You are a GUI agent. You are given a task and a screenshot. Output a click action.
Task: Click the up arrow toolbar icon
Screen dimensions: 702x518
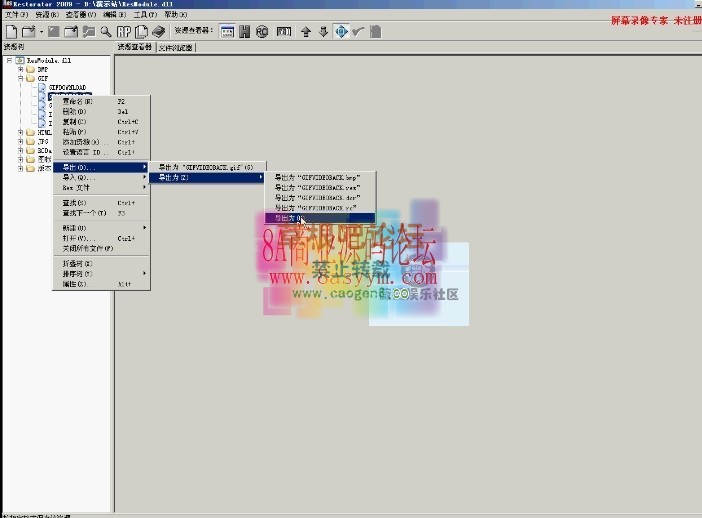tap(306, 32)
